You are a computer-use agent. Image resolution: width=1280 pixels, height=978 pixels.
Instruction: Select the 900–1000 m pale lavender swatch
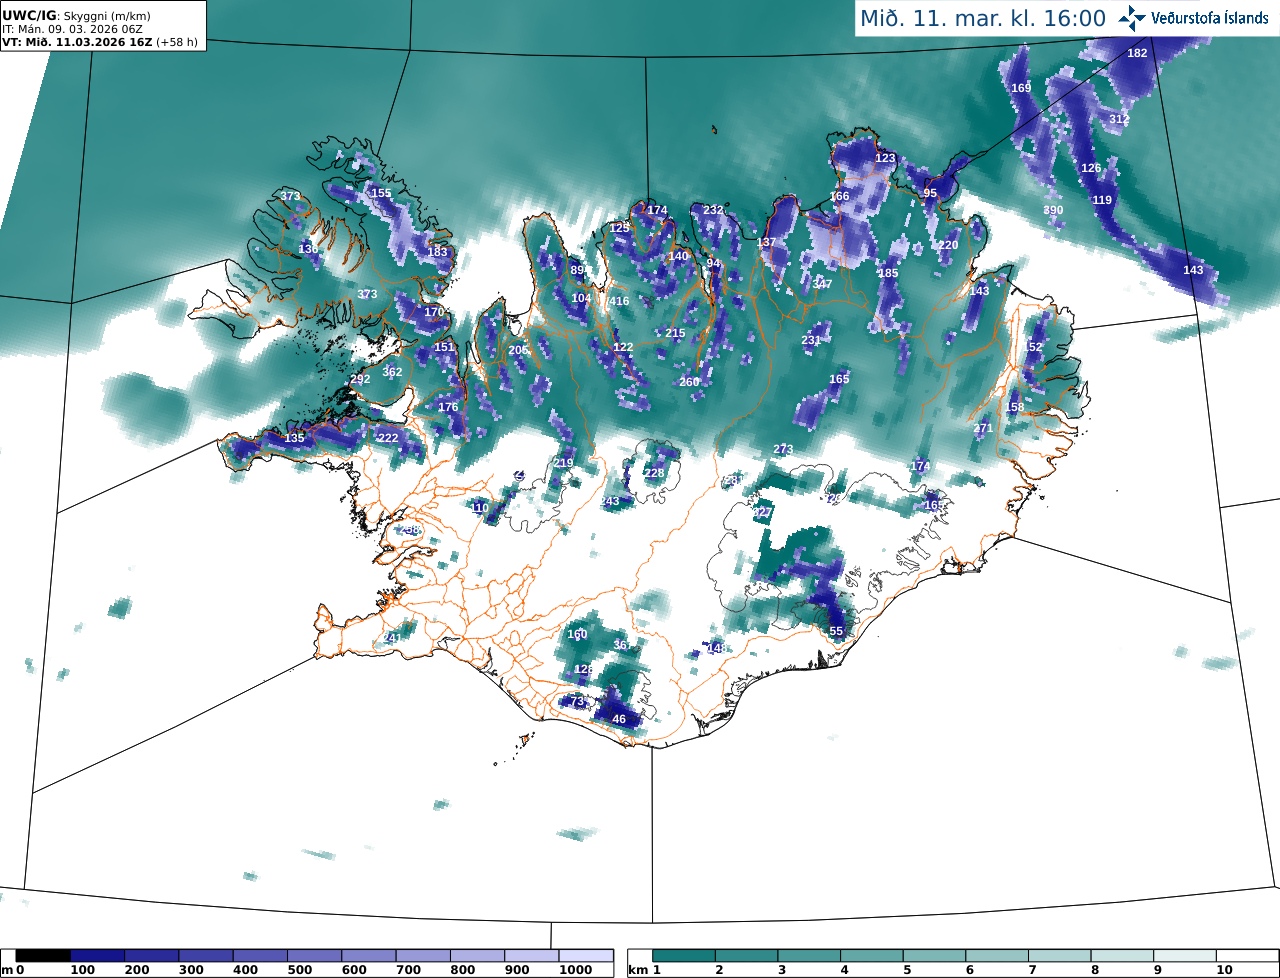(x=531, y=956)
